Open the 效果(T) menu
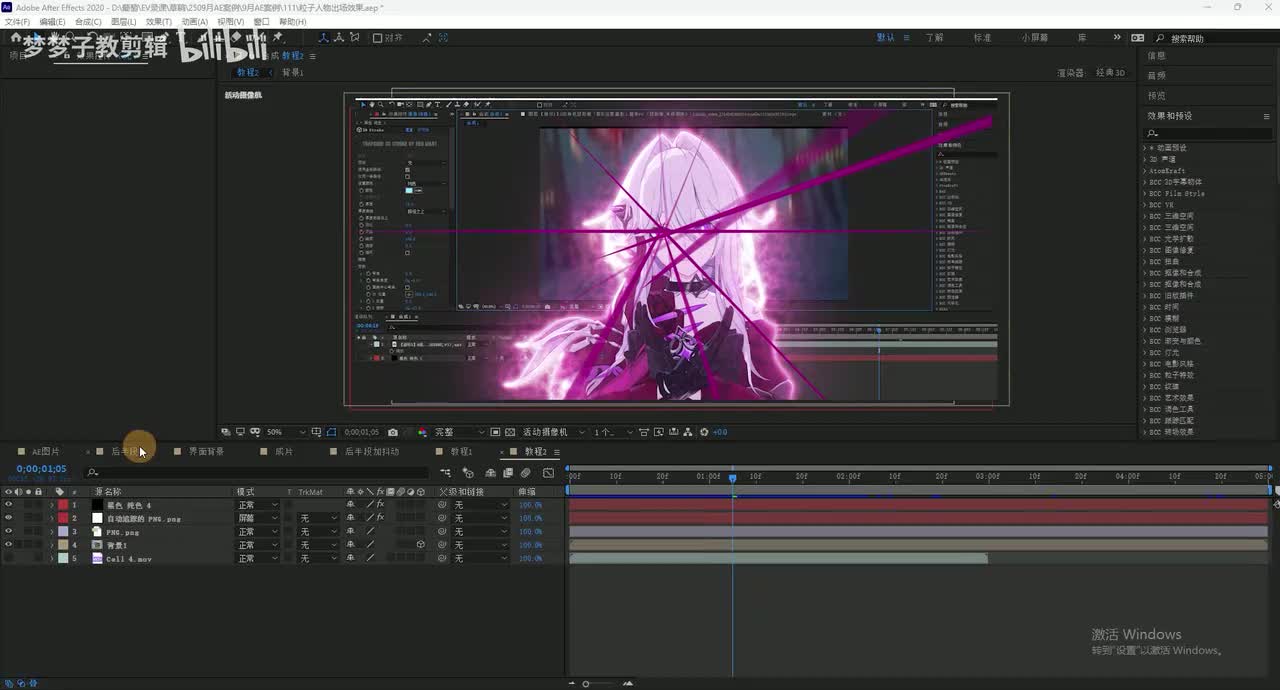The width and height of the screenshot is (1280, 690). point(158,22)
